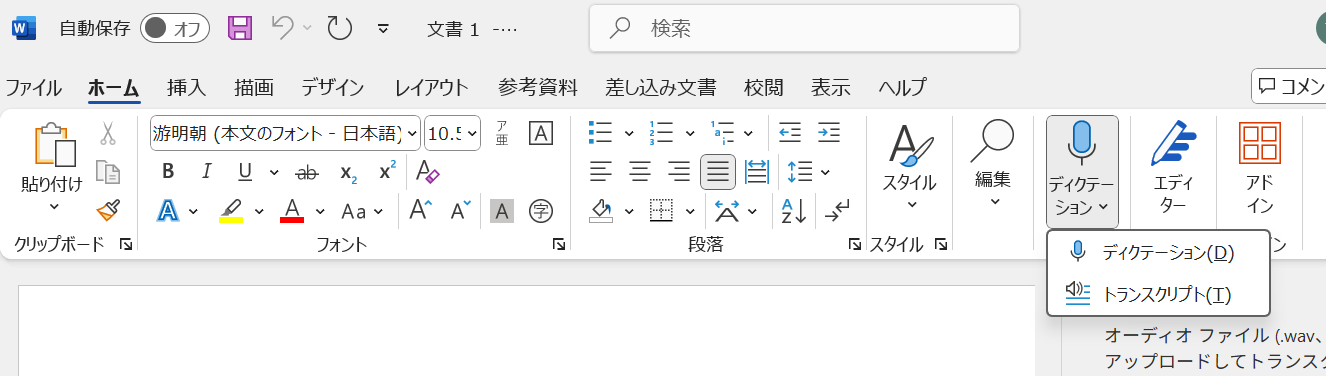Click the 貼り付け paste icon
The height and width of the screenshot is (376, 1326).
coord(54,145)
